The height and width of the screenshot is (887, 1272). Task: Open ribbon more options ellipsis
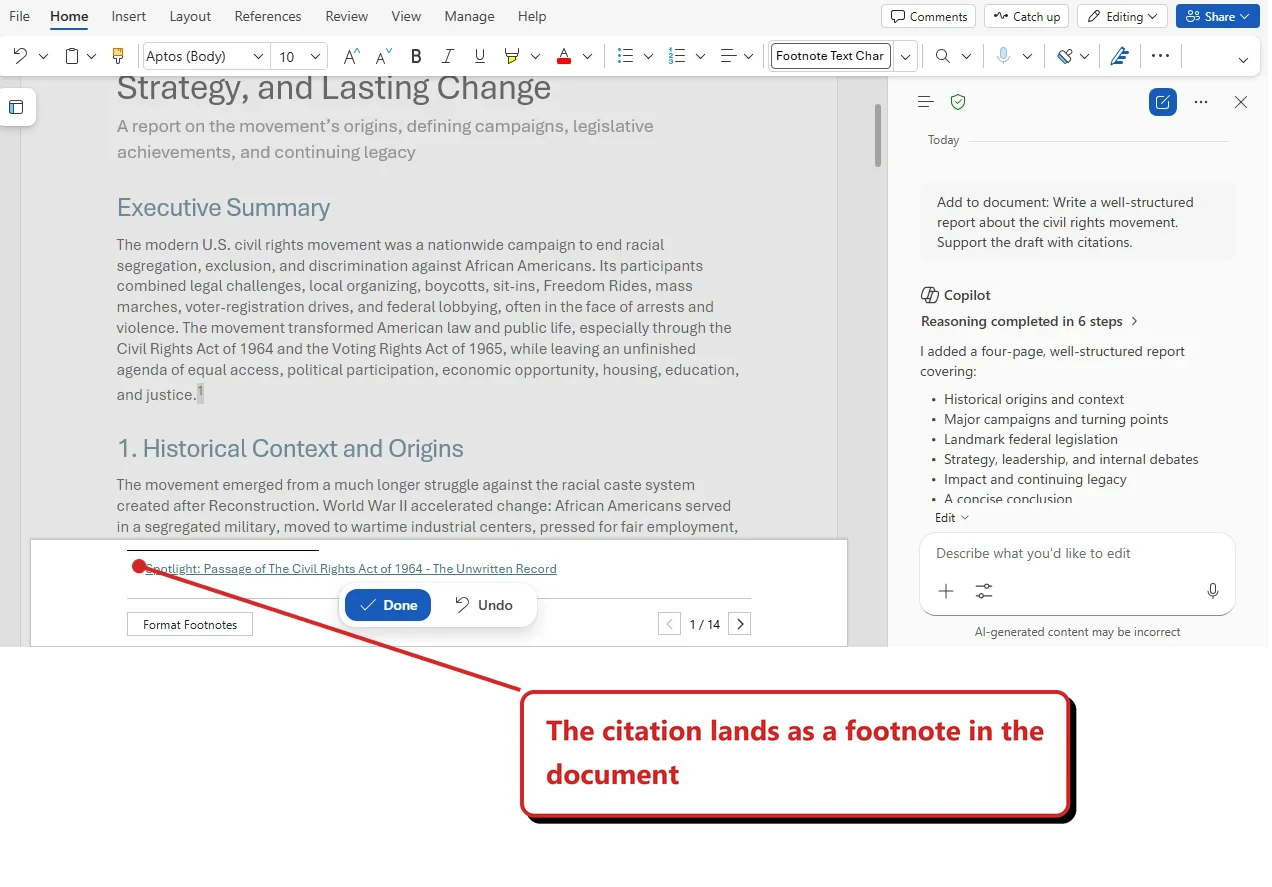[1160, 56]
